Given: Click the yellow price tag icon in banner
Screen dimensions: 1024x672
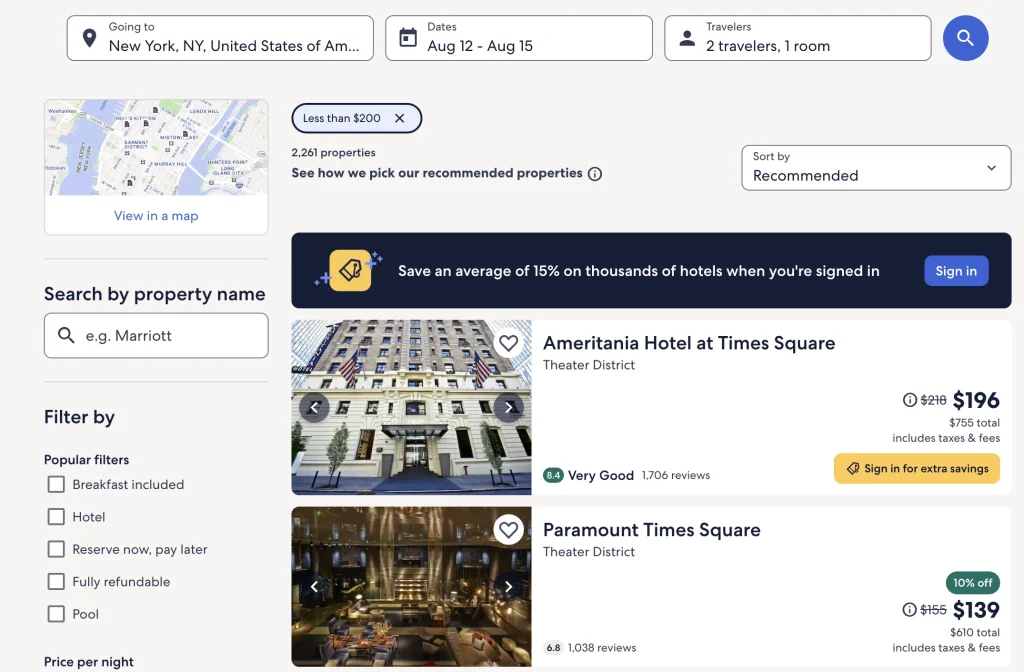Looking at the screenshot, I should pyautogui.click(x=350, y=270).
